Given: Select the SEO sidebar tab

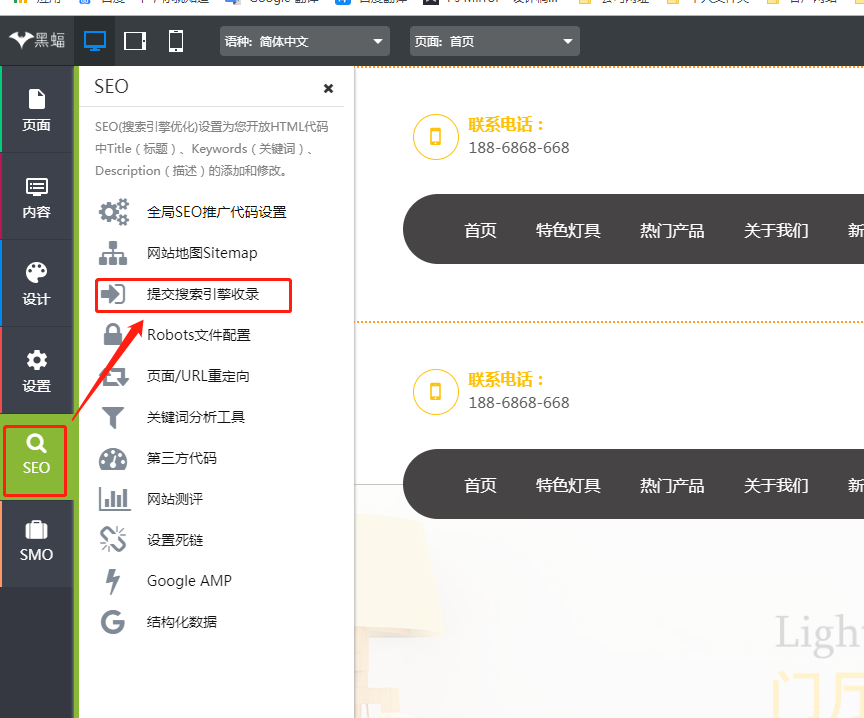Looking at the screenshot, I should tap(36, 457).
